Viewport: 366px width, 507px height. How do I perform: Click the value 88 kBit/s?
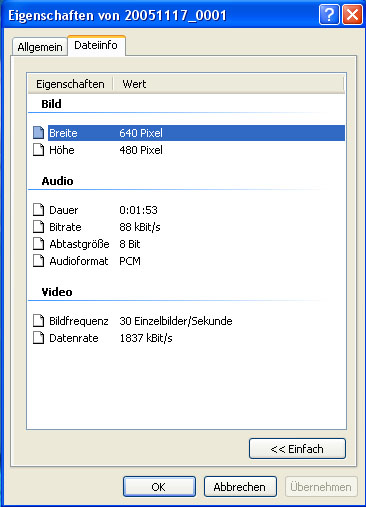140,227
